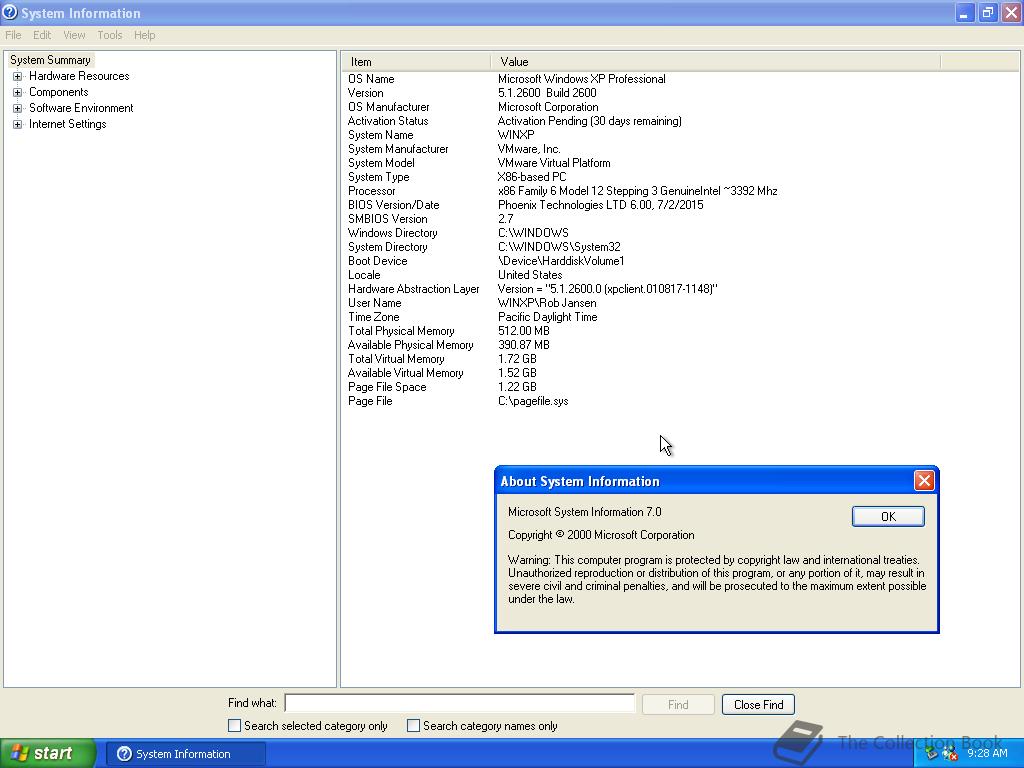This screenshot has height=768, width=1024.
Task: Click the System Information taskbar button
Action: (185, 754)
